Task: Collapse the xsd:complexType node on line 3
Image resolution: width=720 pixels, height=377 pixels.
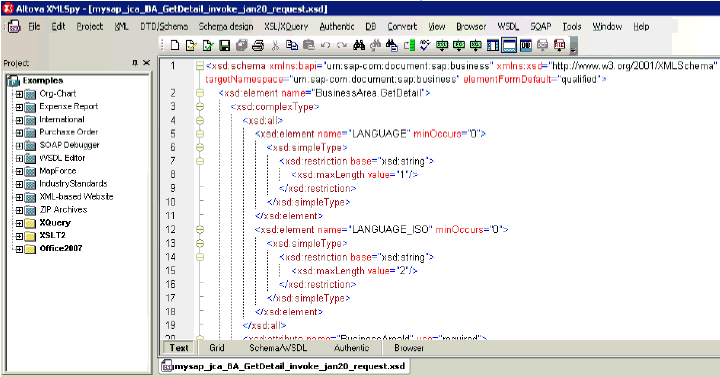Action: pos(200,107)
